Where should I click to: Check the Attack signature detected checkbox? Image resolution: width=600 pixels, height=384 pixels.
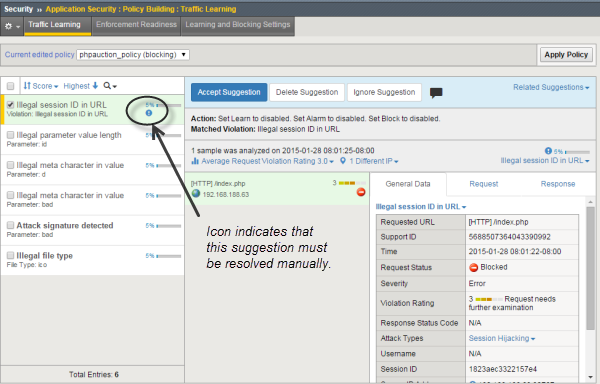(x=11, y=225)
